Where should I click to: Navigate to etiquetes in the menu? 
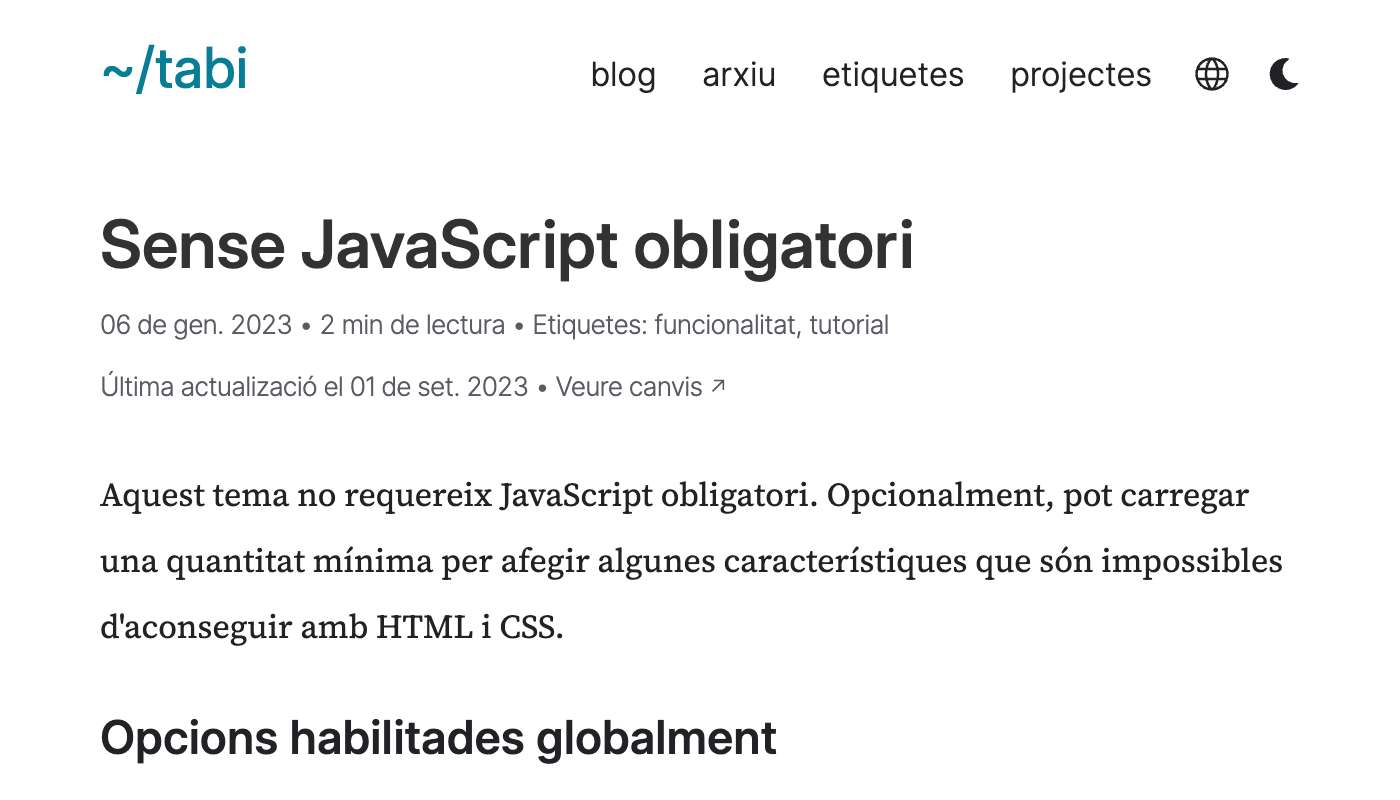click(892, 75)
